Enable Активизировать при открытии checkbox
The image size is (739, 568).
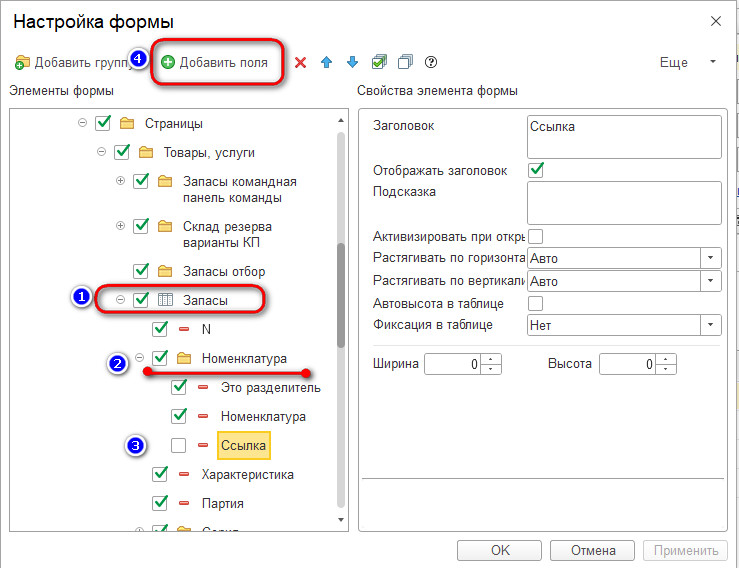[x=535, y=236]
